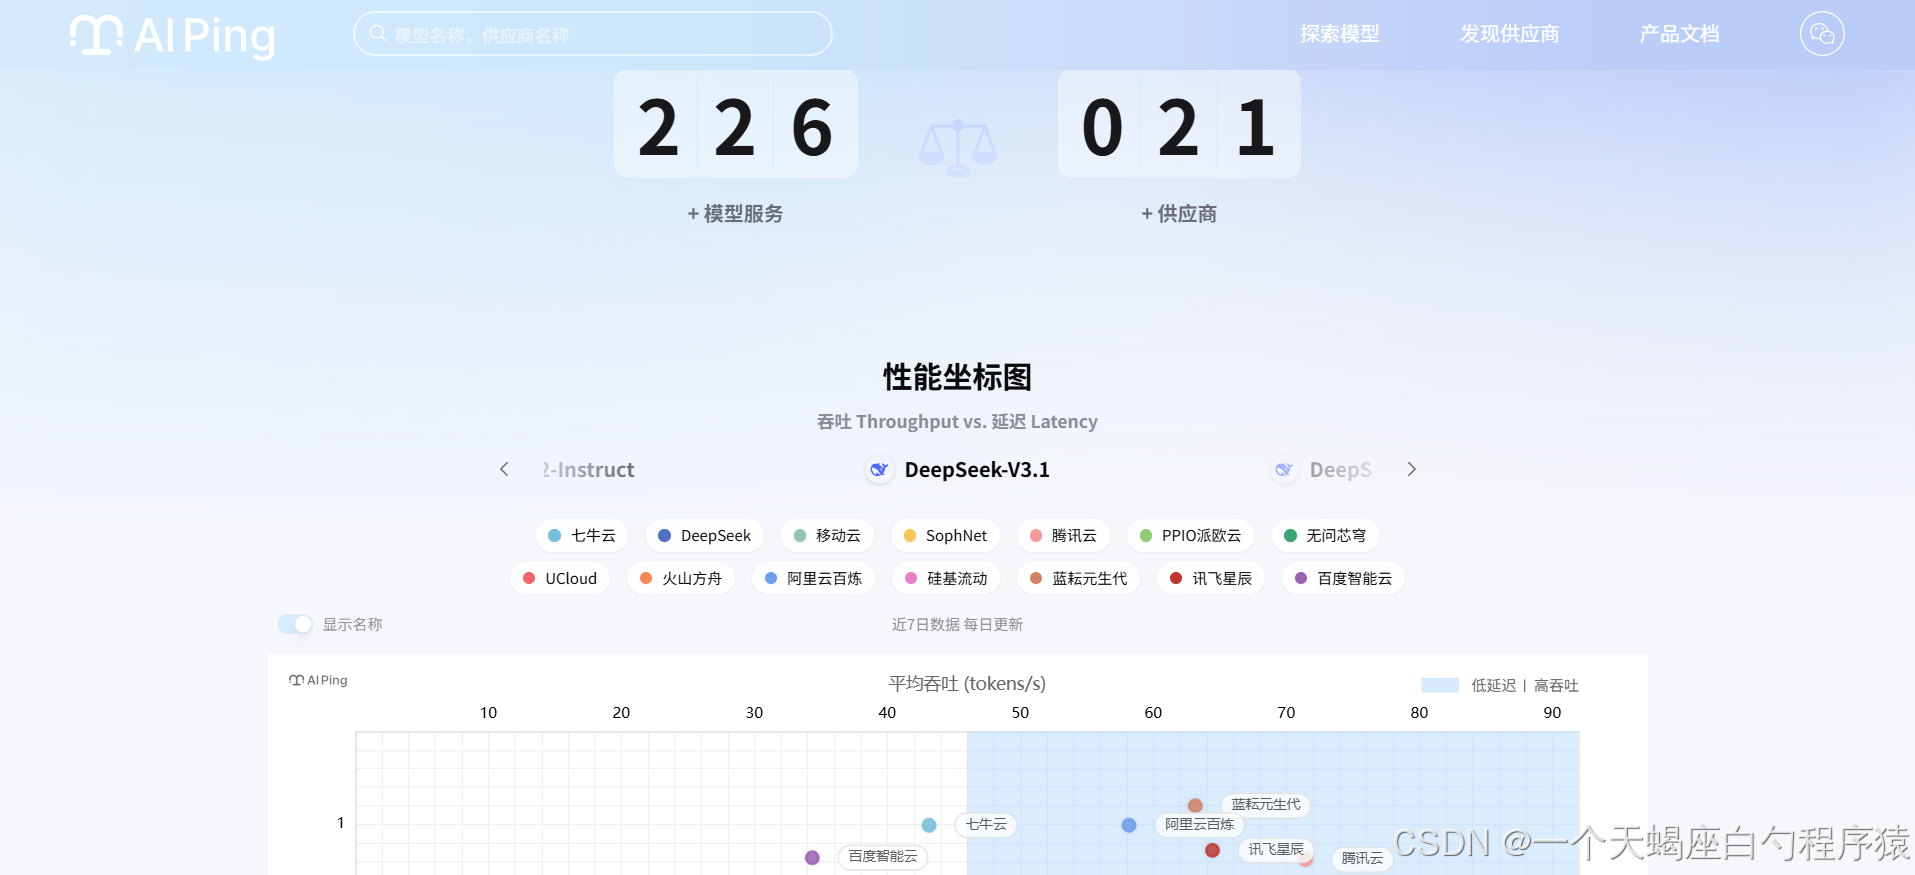Toggle UCloud provider legend
This screenshot has width=1915, height=875.
click(x=560, y=579)
